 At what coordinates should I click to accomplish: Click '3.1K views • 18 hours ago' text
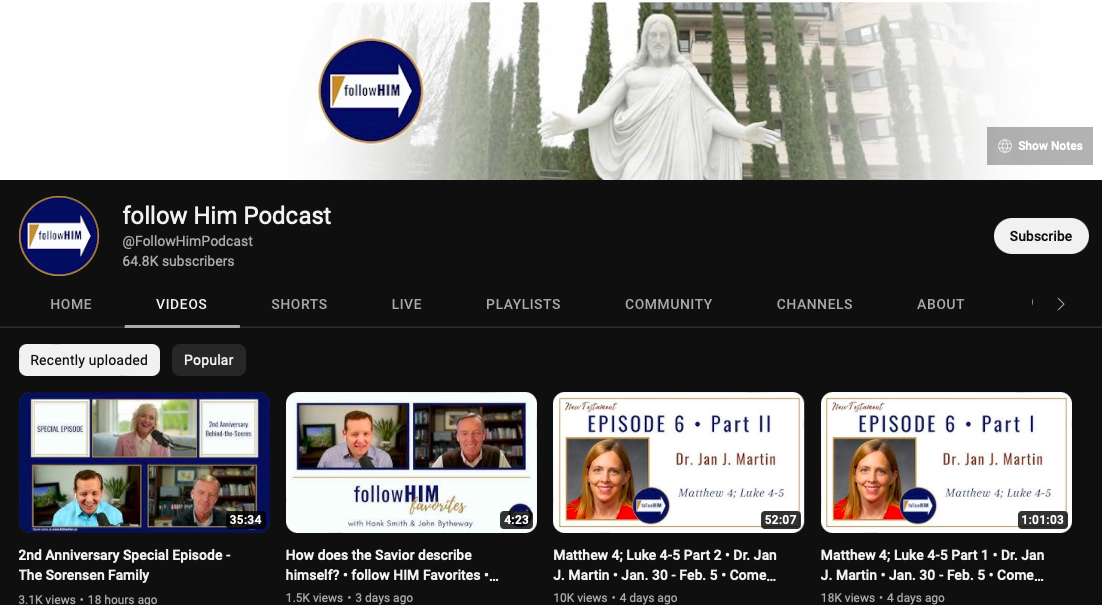88,599
